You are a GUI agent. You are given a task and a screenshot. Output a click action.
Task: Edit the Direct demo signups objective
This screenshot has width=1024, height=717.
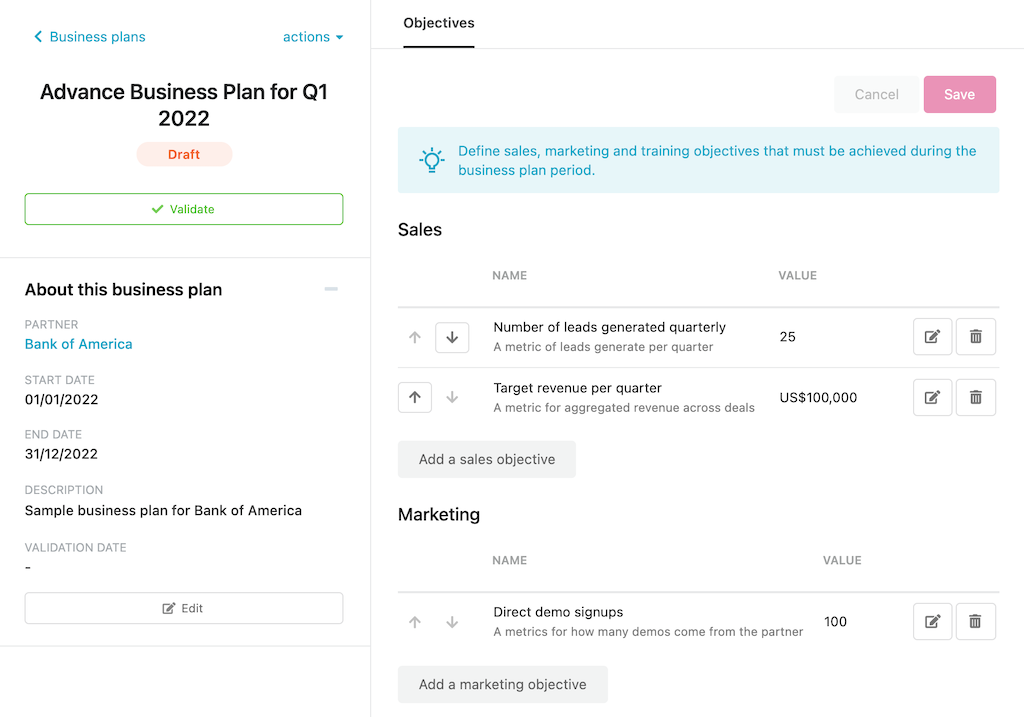[932, 622]
